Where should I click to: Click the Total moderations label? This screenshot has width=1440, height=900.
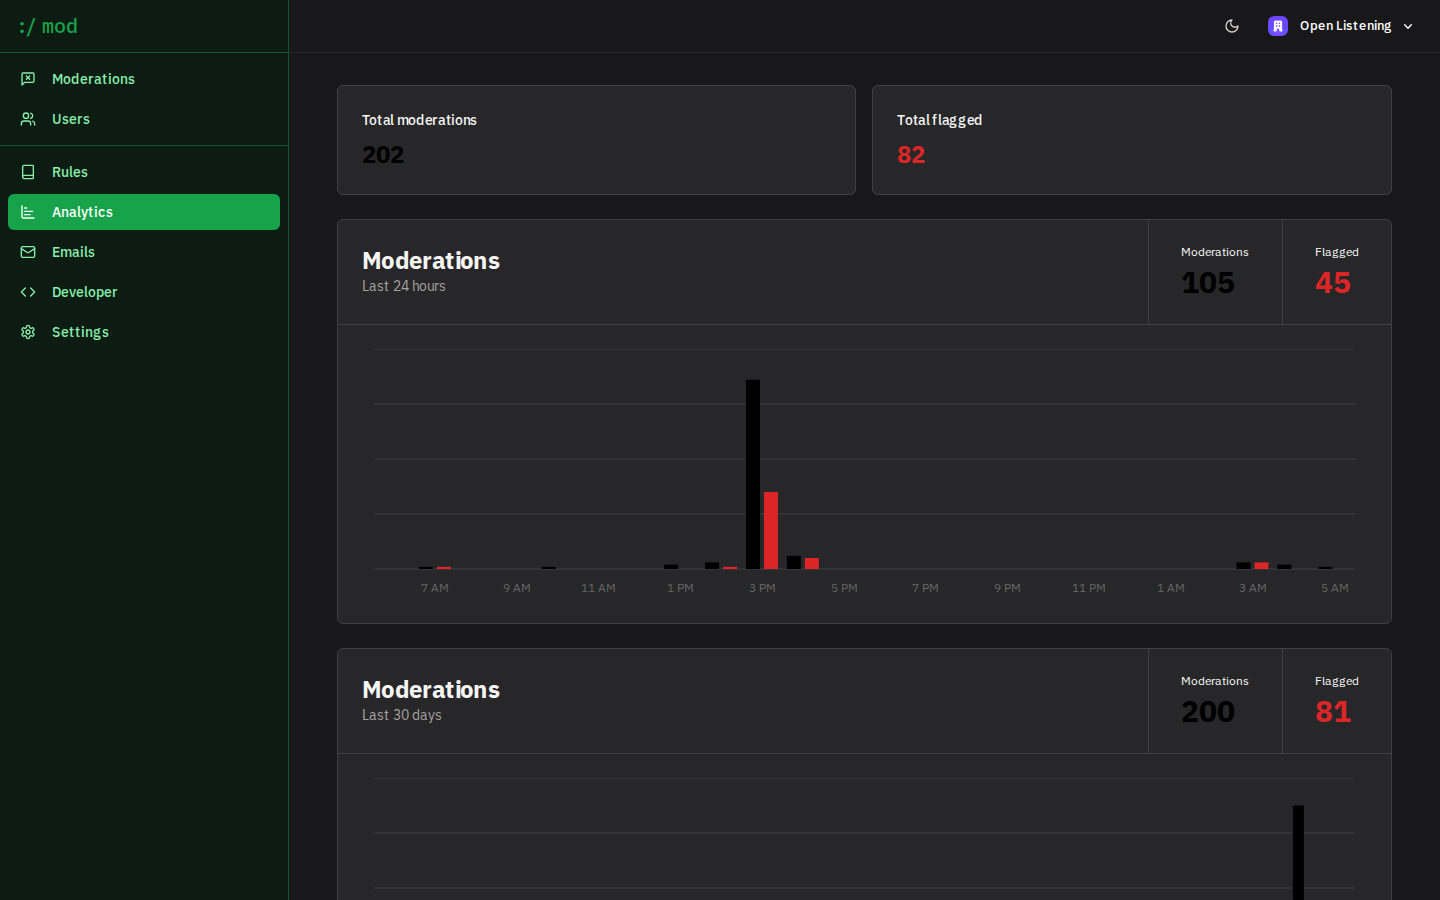coord(419,120)
